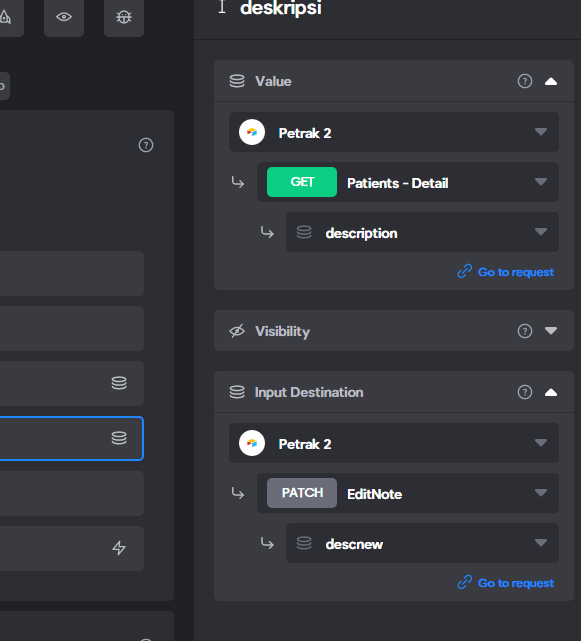
Task: Expand the Visibility section
Action: 551,330
